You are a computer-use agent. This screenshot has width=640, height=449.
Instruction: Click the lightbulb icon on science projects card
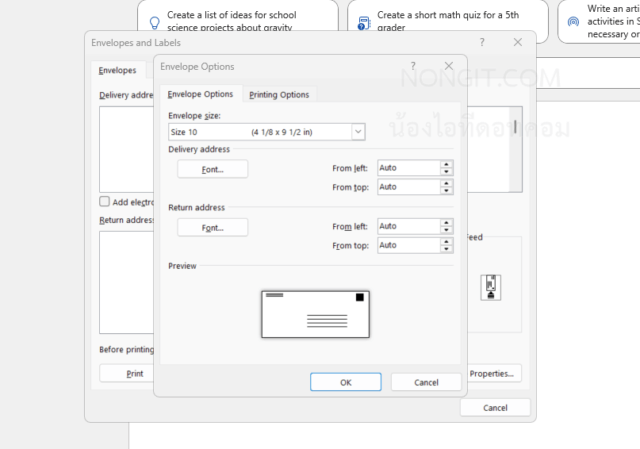(x=155, y=23)
